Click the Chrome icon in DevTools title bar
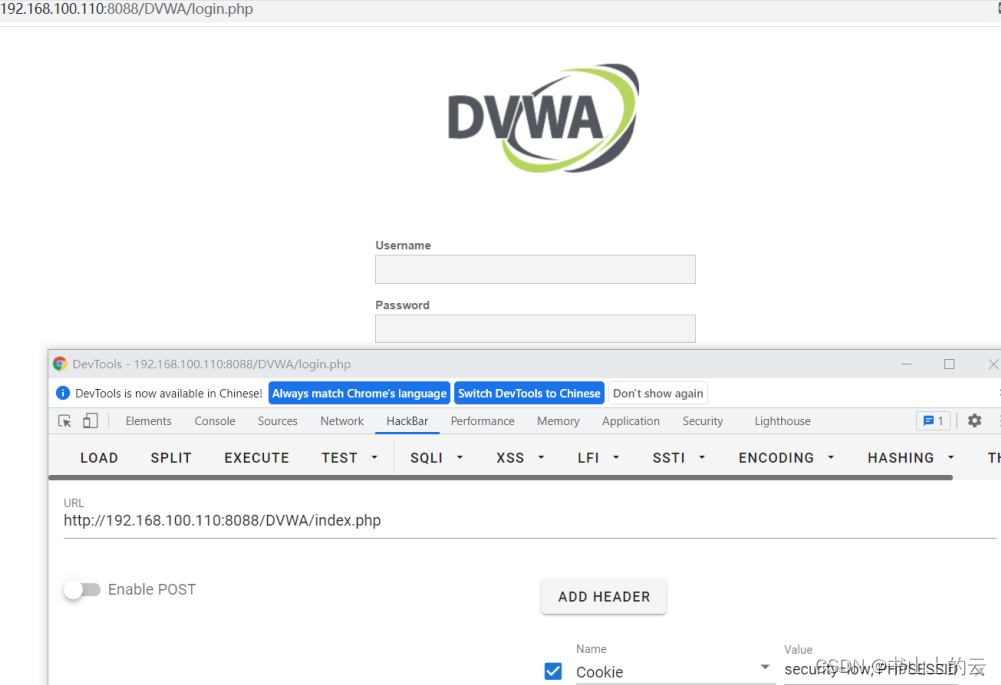The height and width of the screenshot is (685, 1001). (x=60, y=364)
